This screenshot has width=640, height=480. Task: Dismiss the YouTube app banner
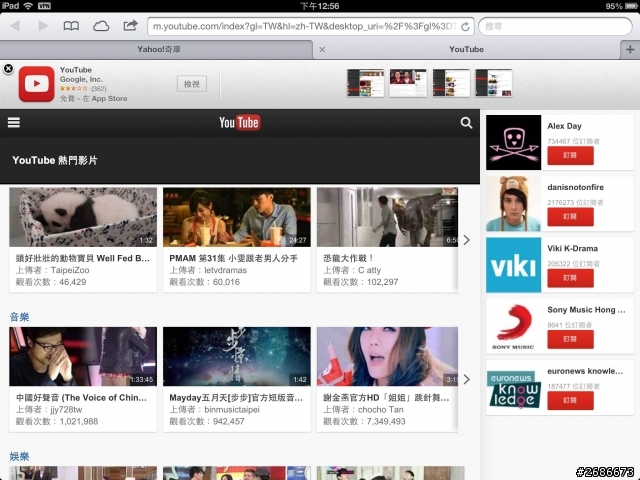click(x=8, y=69)
